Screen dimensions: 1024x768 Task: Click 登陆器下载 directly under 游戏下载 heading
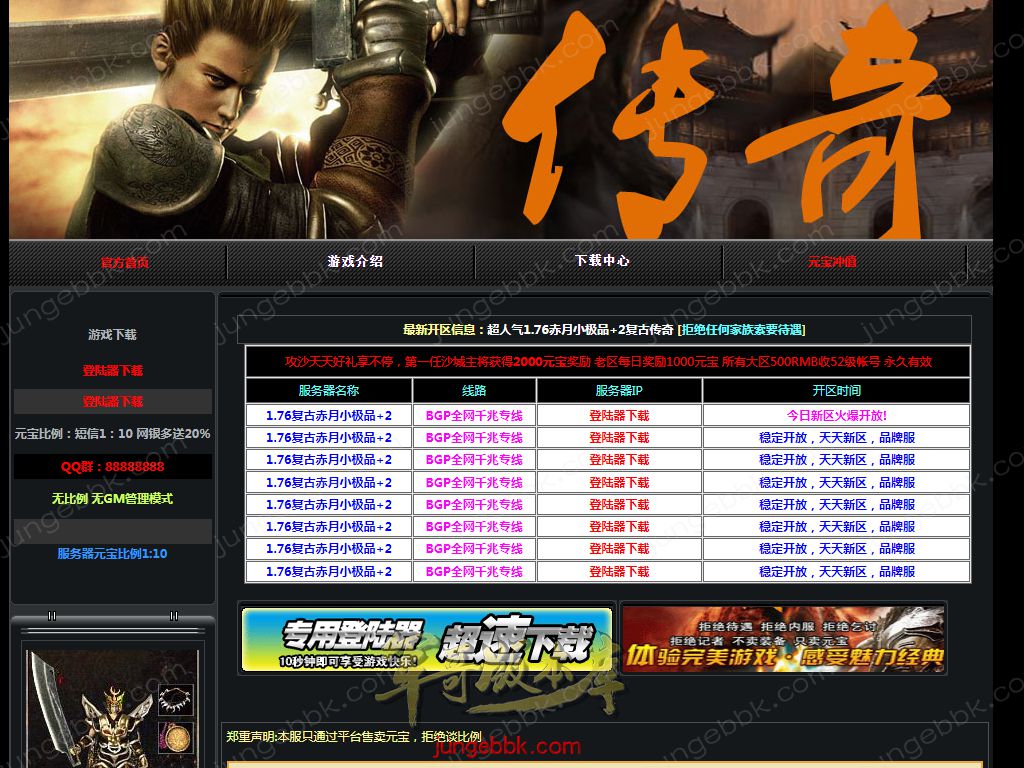(113, 371)
